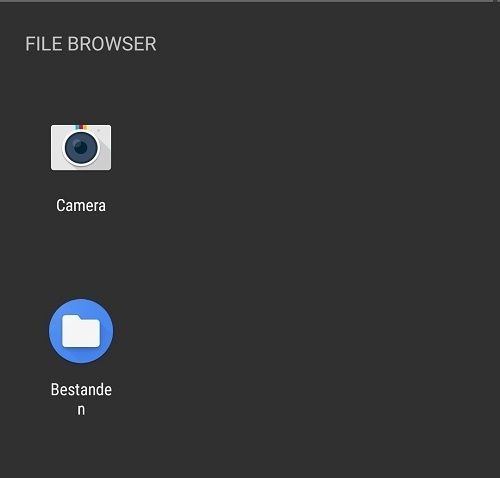Click the FILE BROWSER heading
Image resolution: width=500 pixels, height=478 pixels.
click(91, 44)
